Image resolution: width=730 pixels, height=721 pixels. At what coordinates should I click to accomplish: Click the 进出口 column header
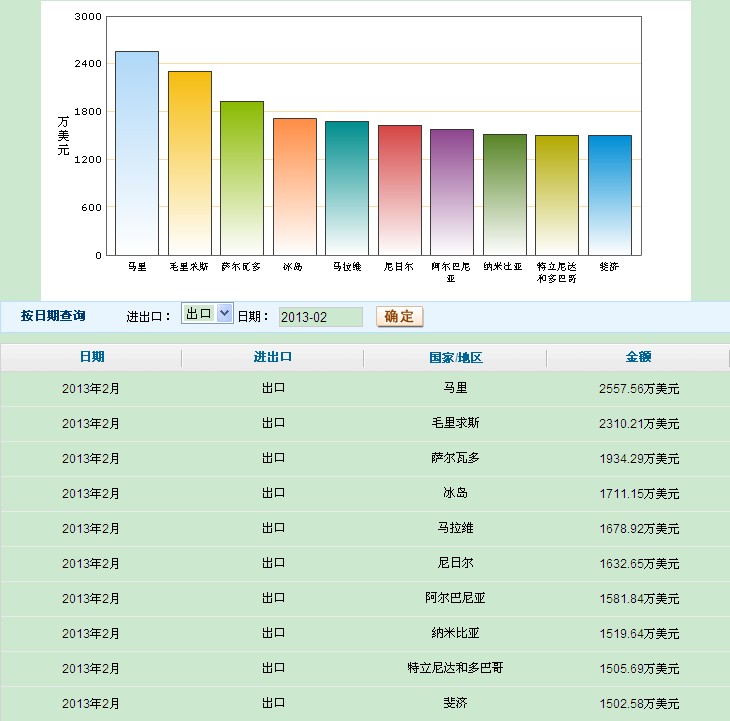273,357
